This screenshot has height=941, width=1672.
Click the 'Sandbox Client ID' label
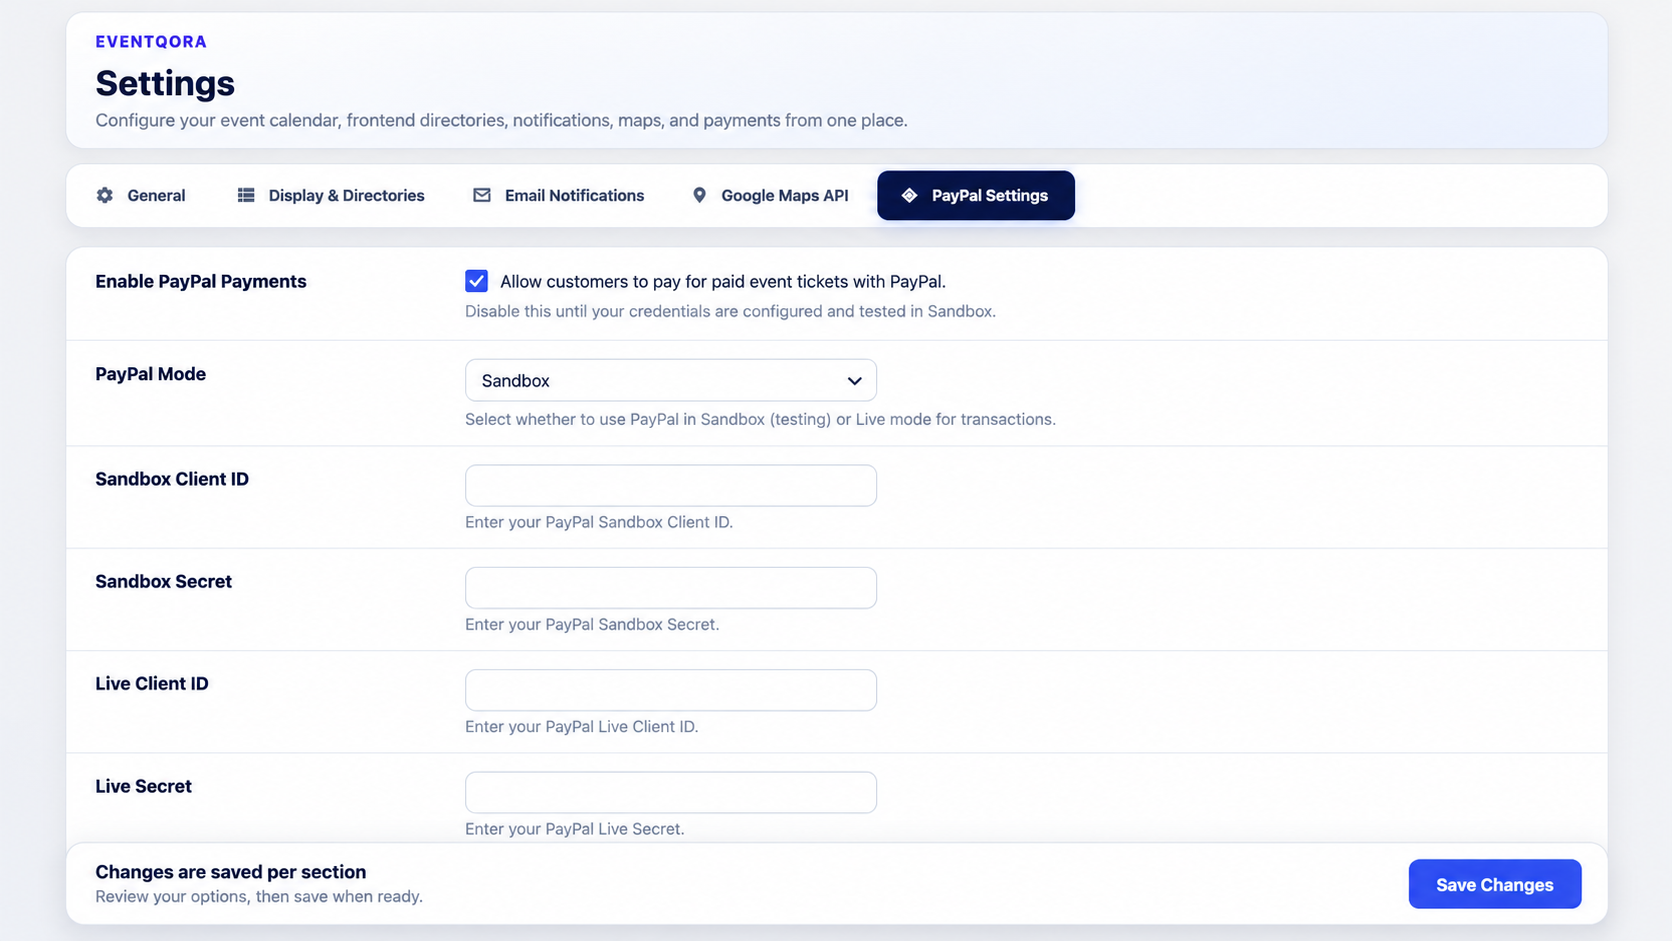point(172,479)
